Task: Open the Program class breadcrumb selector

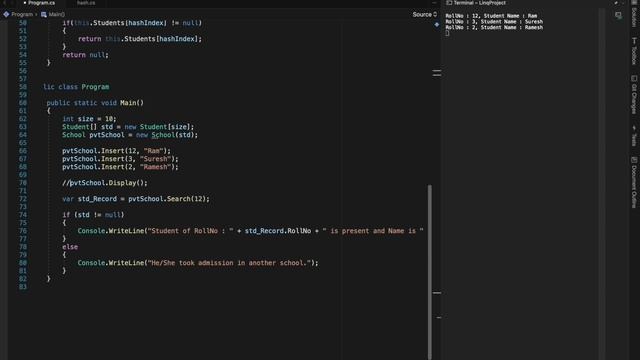Action: (22, 14)
